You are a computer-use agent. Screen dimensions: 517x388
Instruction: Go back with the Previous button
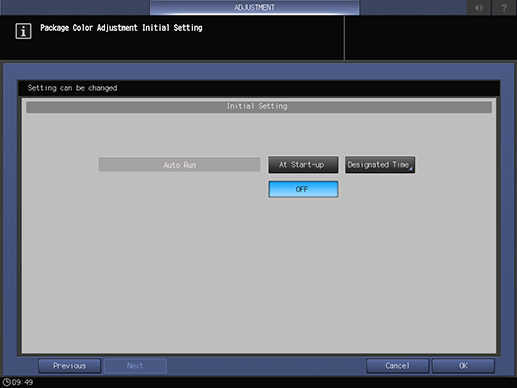(69, 366)
